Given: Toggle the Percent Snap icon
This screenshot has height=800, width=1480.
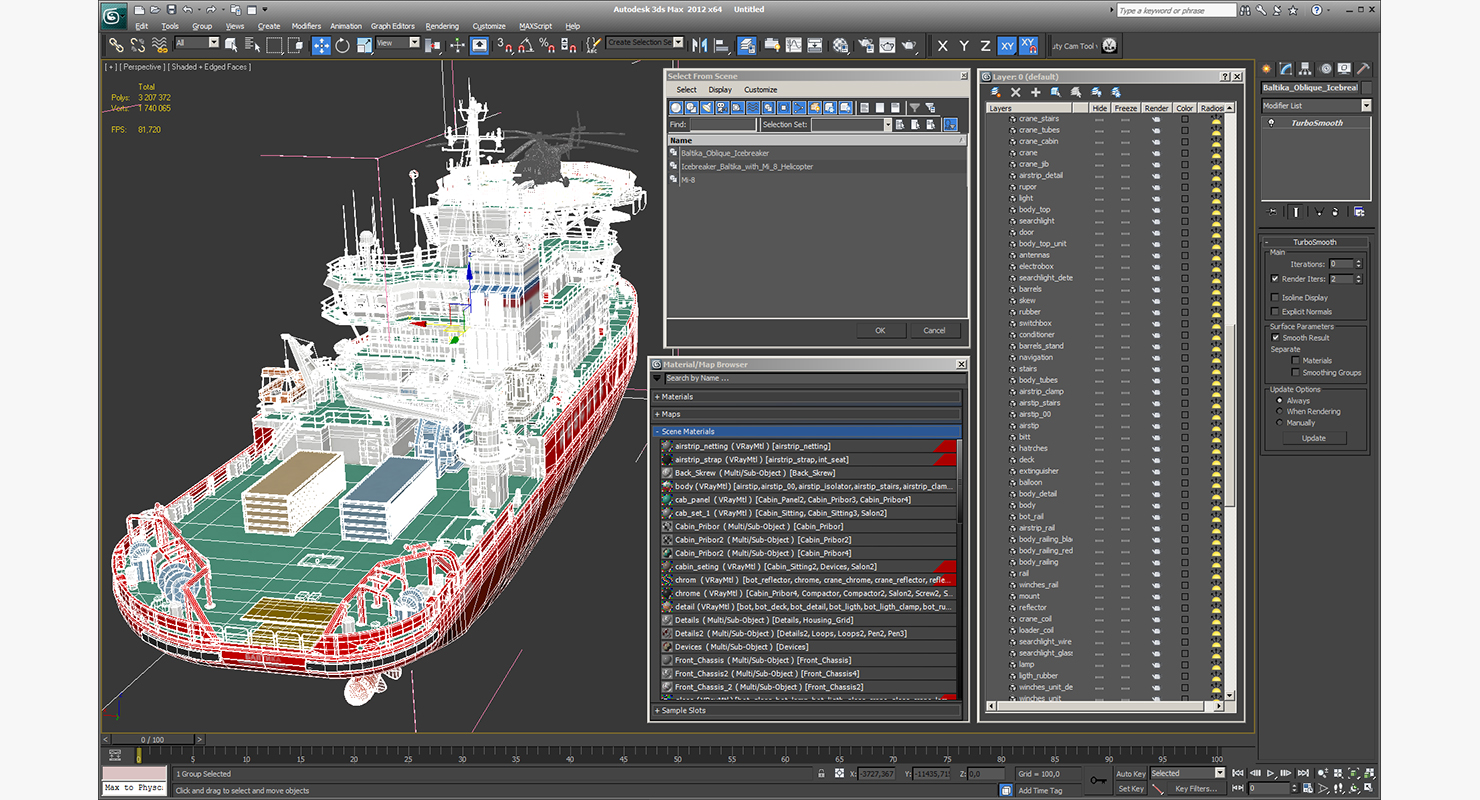Looking at the screenshot, I should (x=546, y=45).
